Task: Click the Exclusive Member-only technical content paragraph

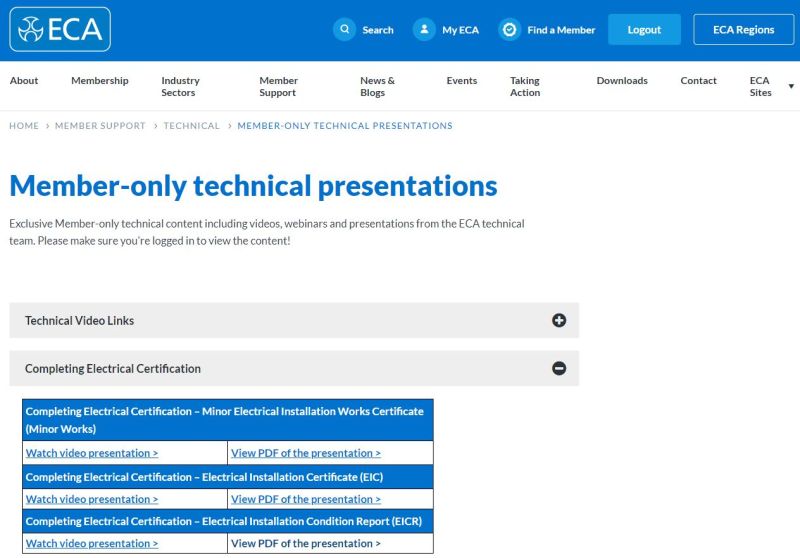Action: click(x=267, y=232)
